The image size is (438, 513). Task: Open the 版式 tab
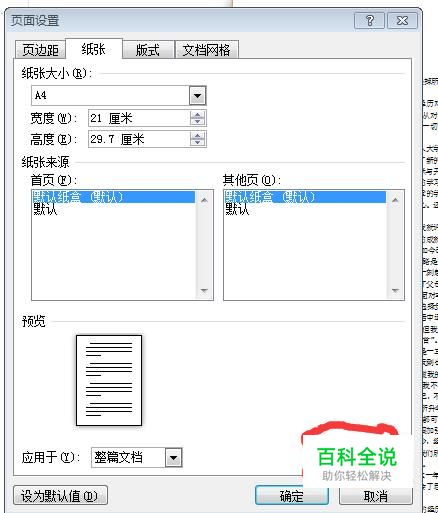[148, 50]
